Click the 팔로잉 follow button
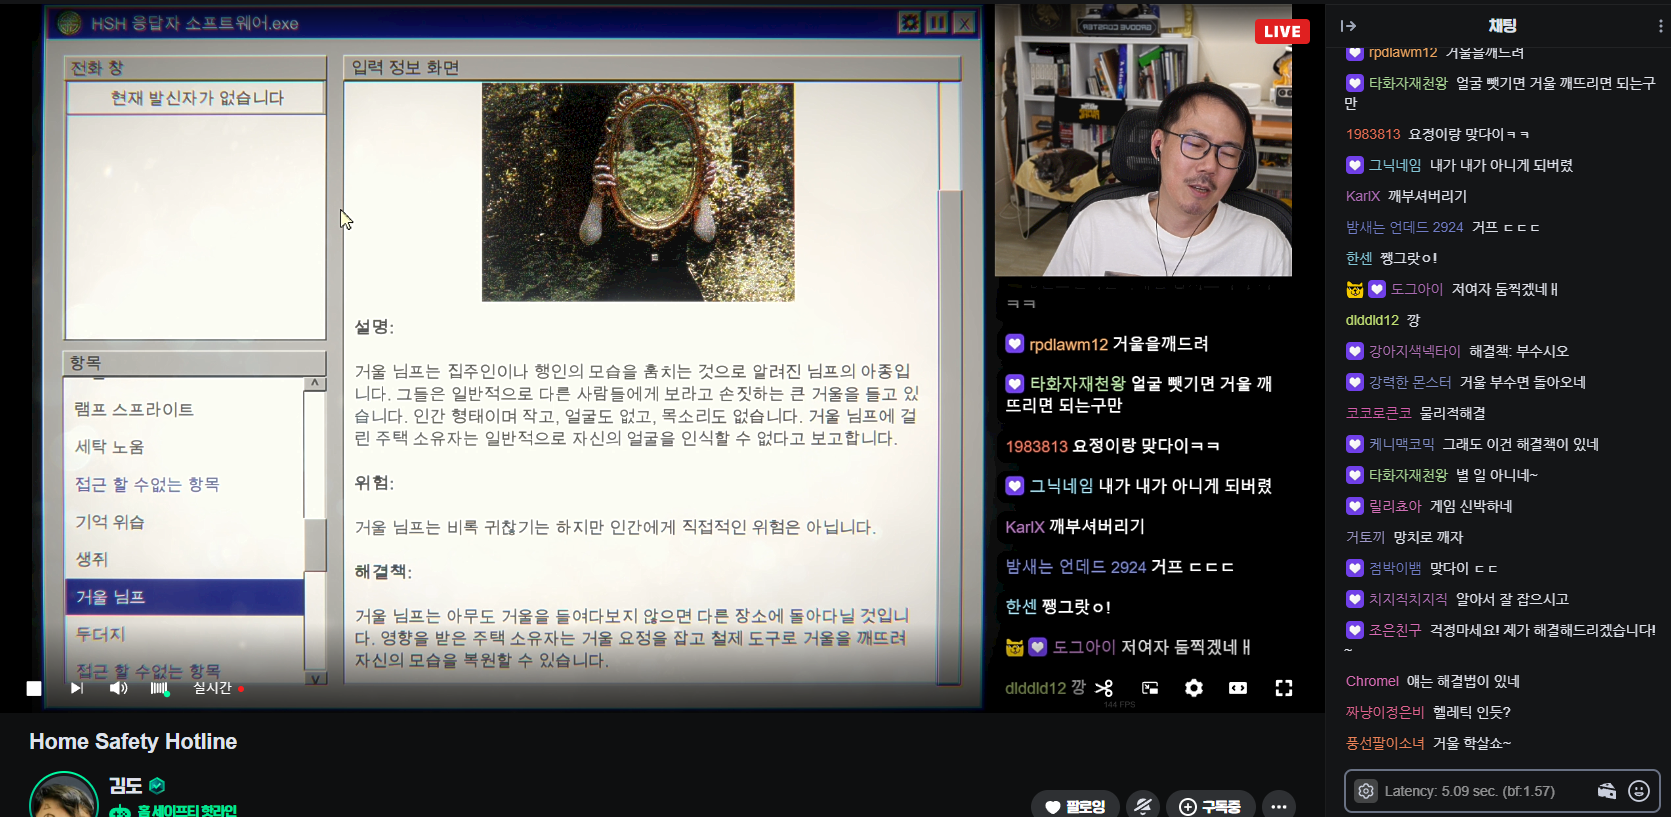This screenshot has height=817, width=1671. click(x=1075, y=806)
